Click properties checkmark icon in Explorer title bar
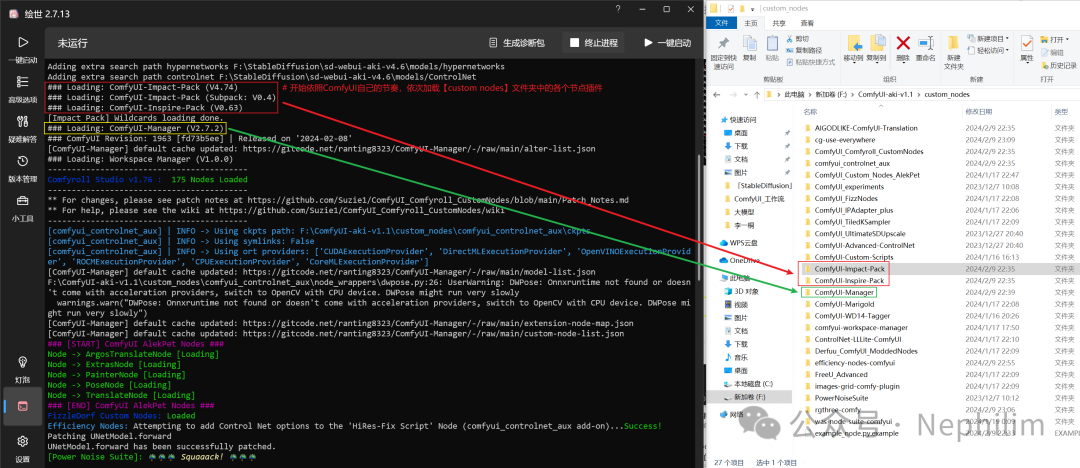Viewport: 1080px width, 468px height. (x=729, y=8)
